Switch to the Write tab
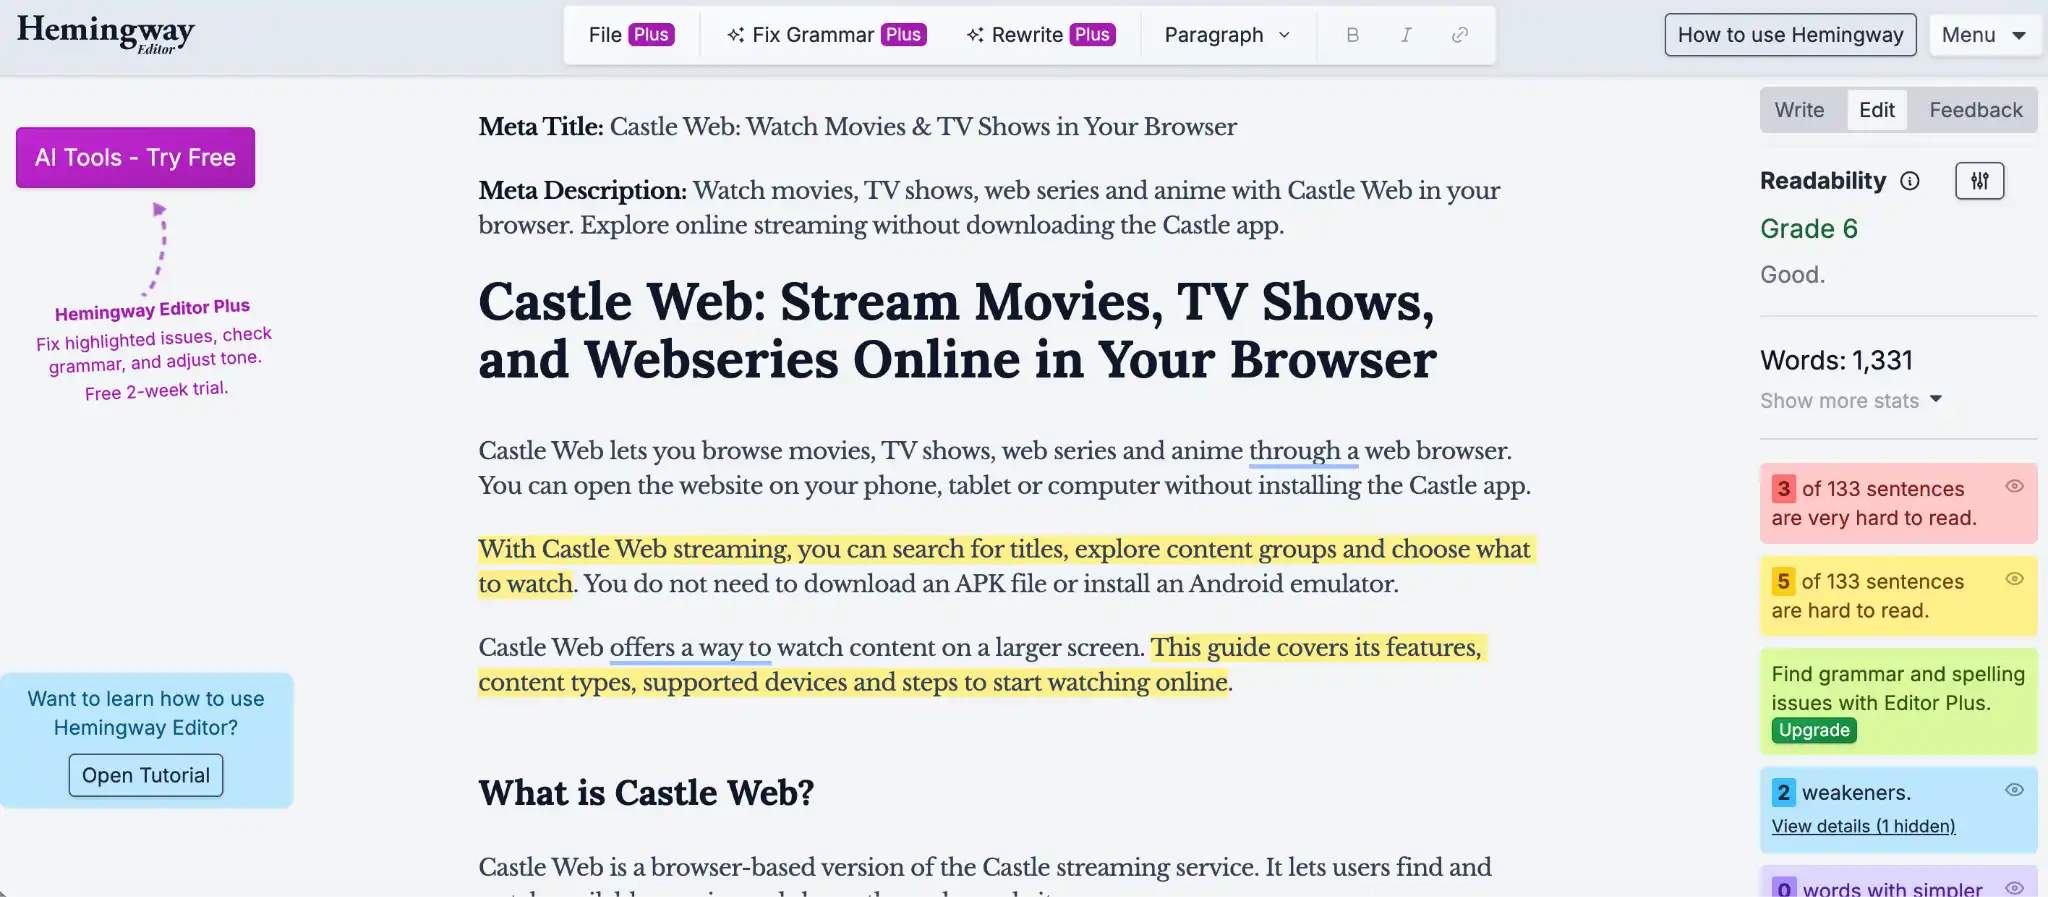Viewport: 2048px width, 897px height. tap(1799, 110)
